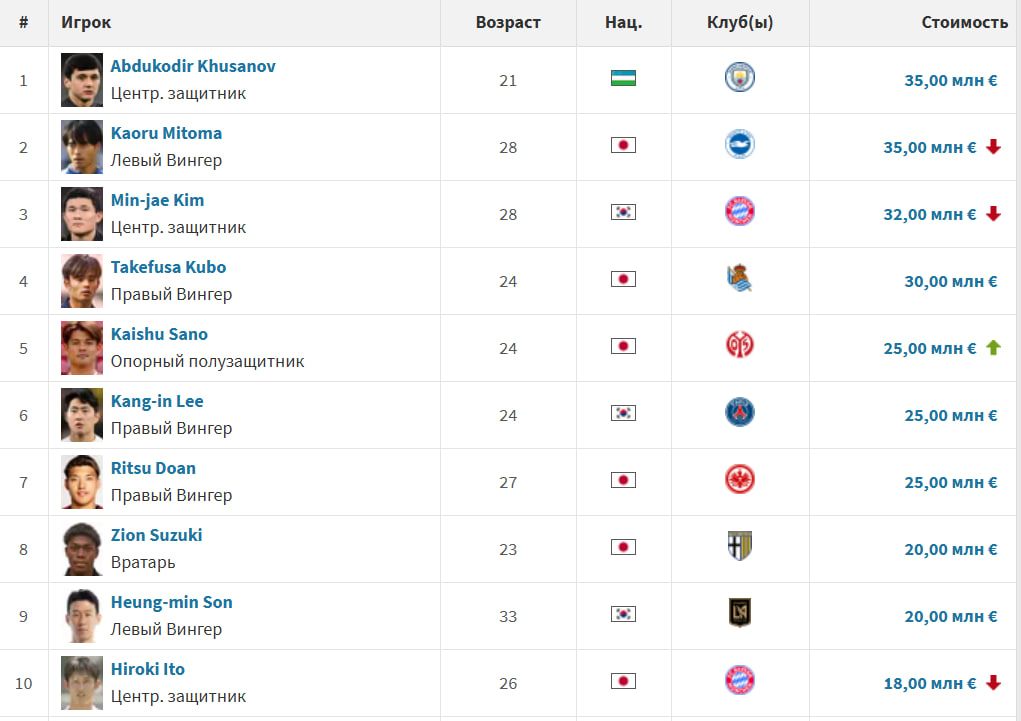Click Kang-in Lee's 25,00 млн € value
The width and height of the screenshot is (1021, 721).
950,416
